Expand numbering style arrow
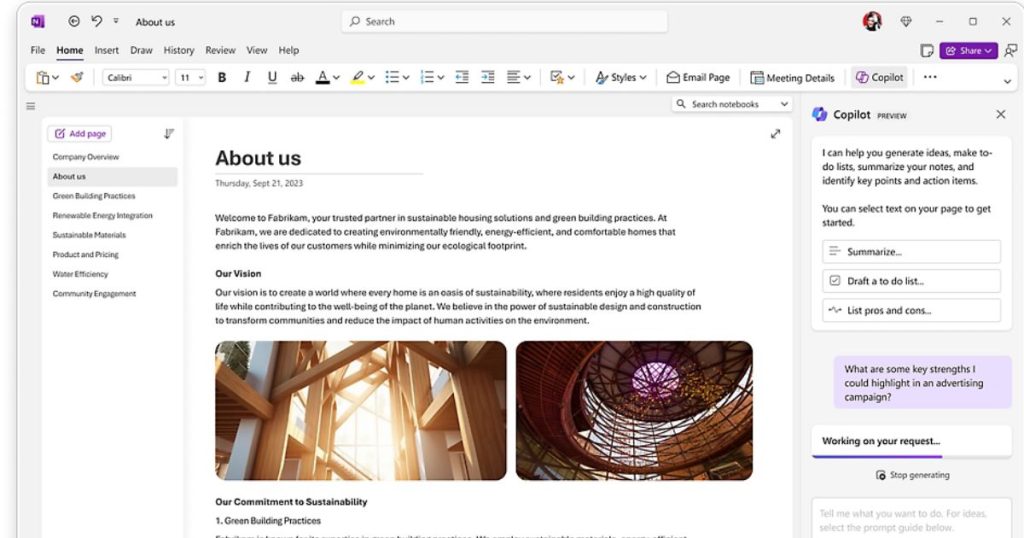This screenshot has width=1024, height=538. 441,78
